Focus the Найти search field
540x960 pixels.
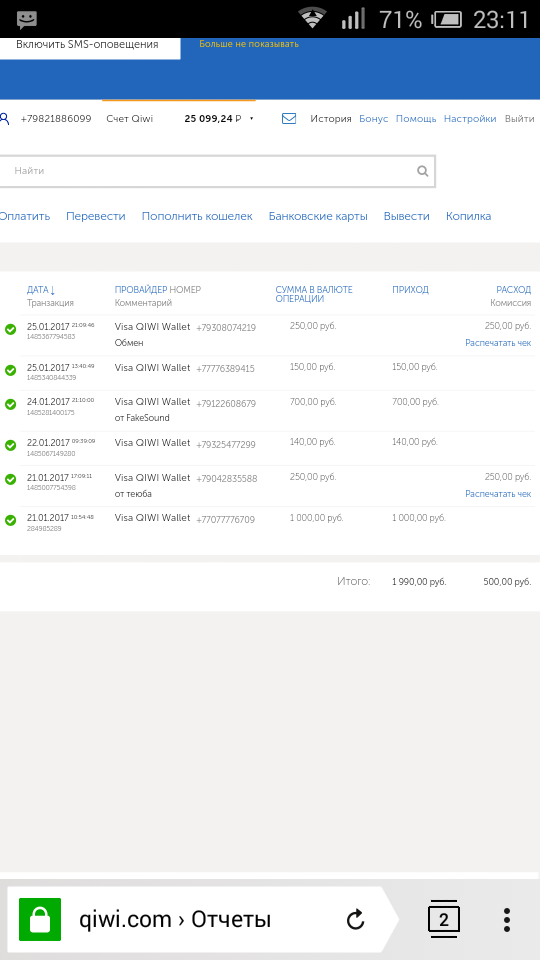pos(216,171)
